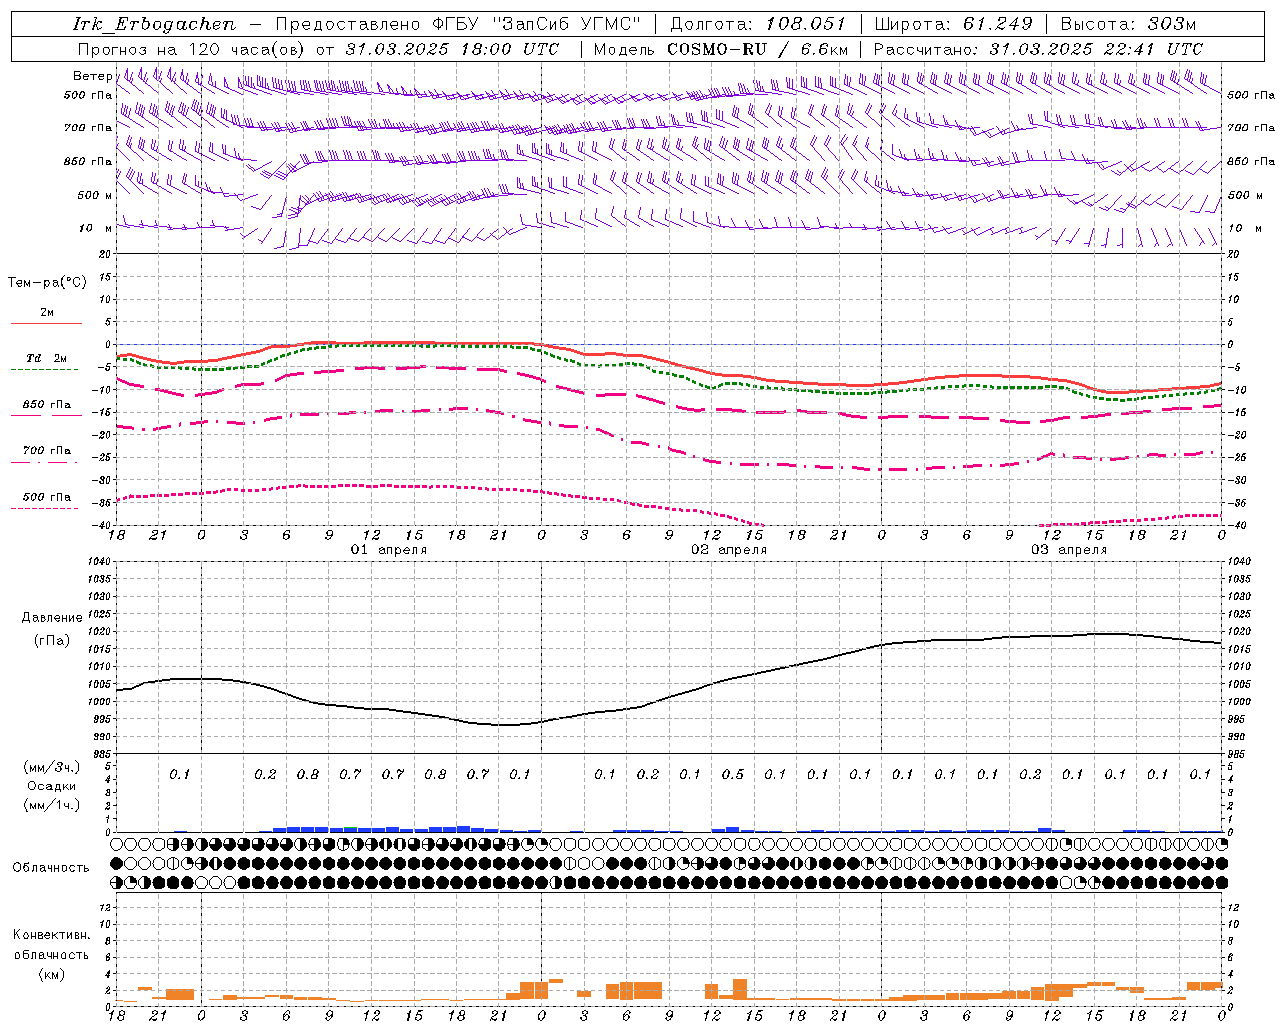Click the latitude value 61.249
1280x1024 pixels.
point(997,24)
